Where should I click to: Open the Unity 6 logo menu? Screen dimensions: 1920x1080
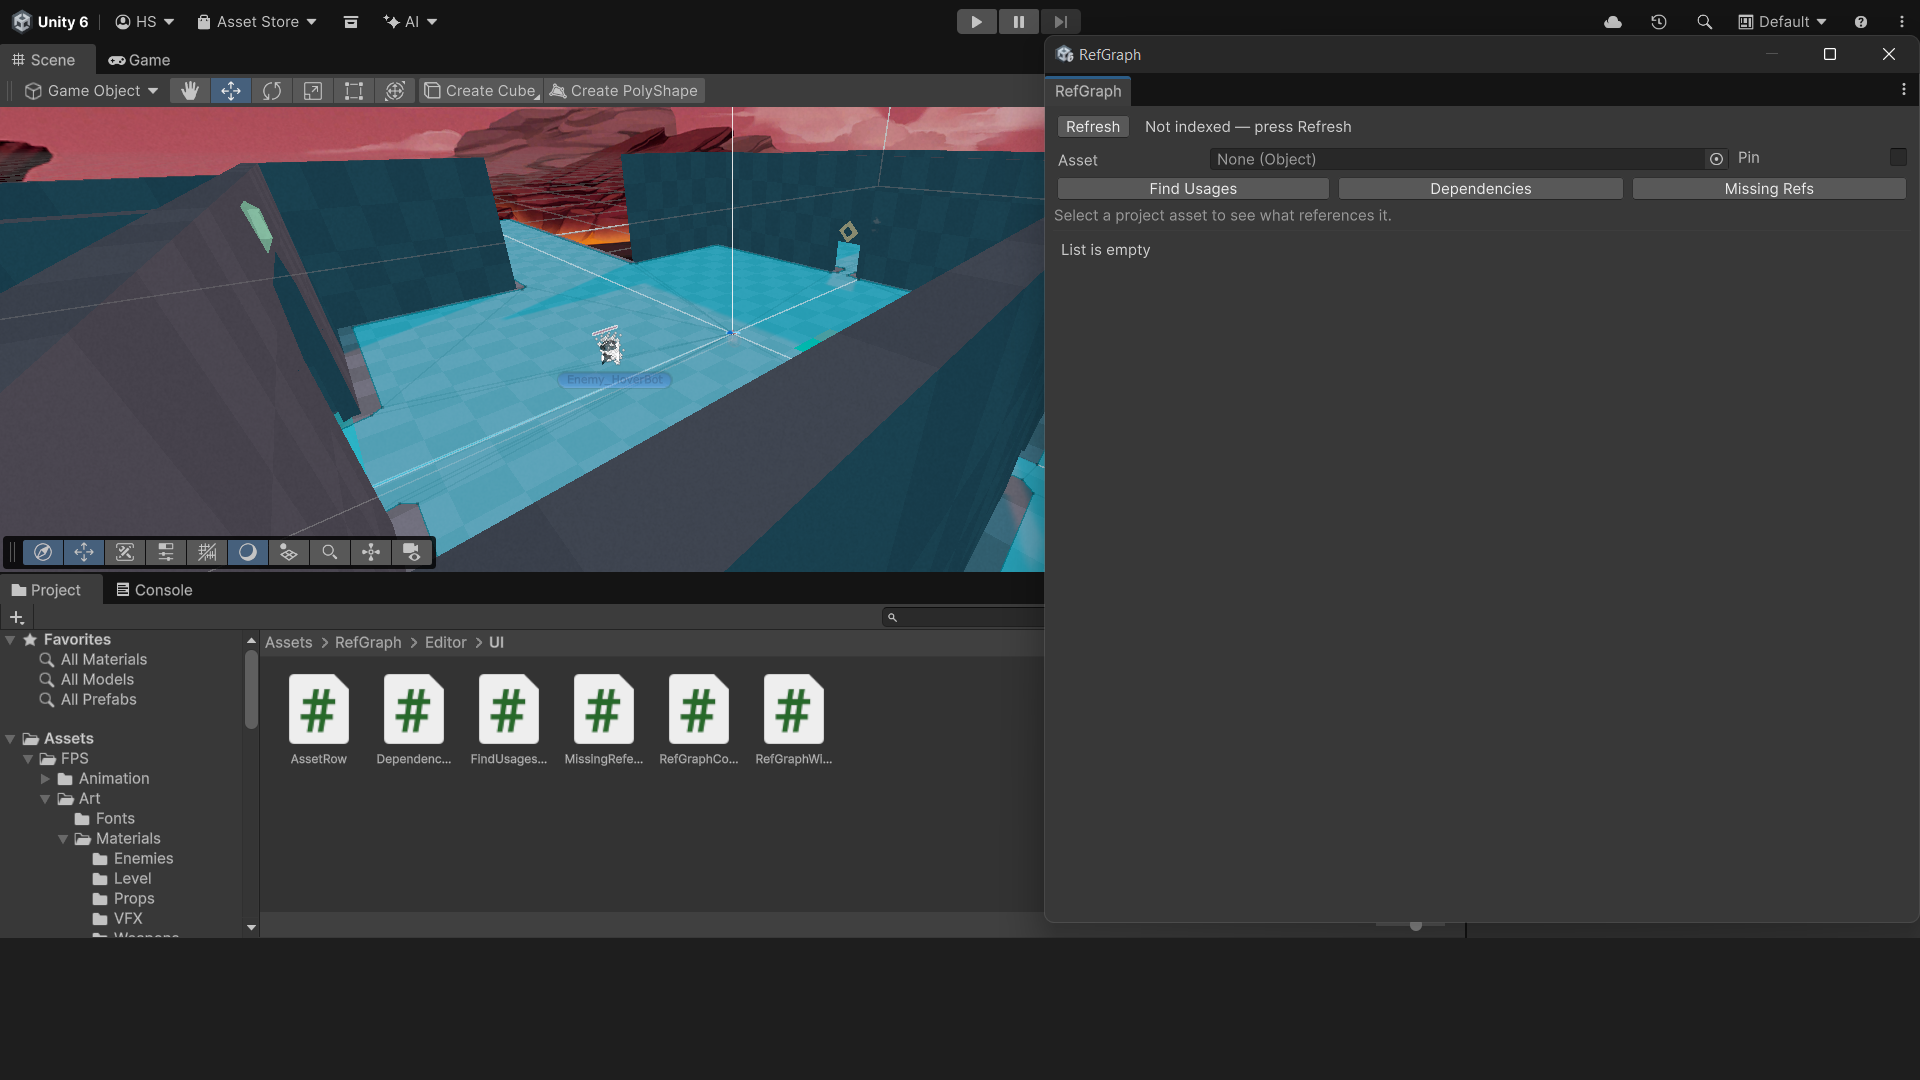(50, 22)
